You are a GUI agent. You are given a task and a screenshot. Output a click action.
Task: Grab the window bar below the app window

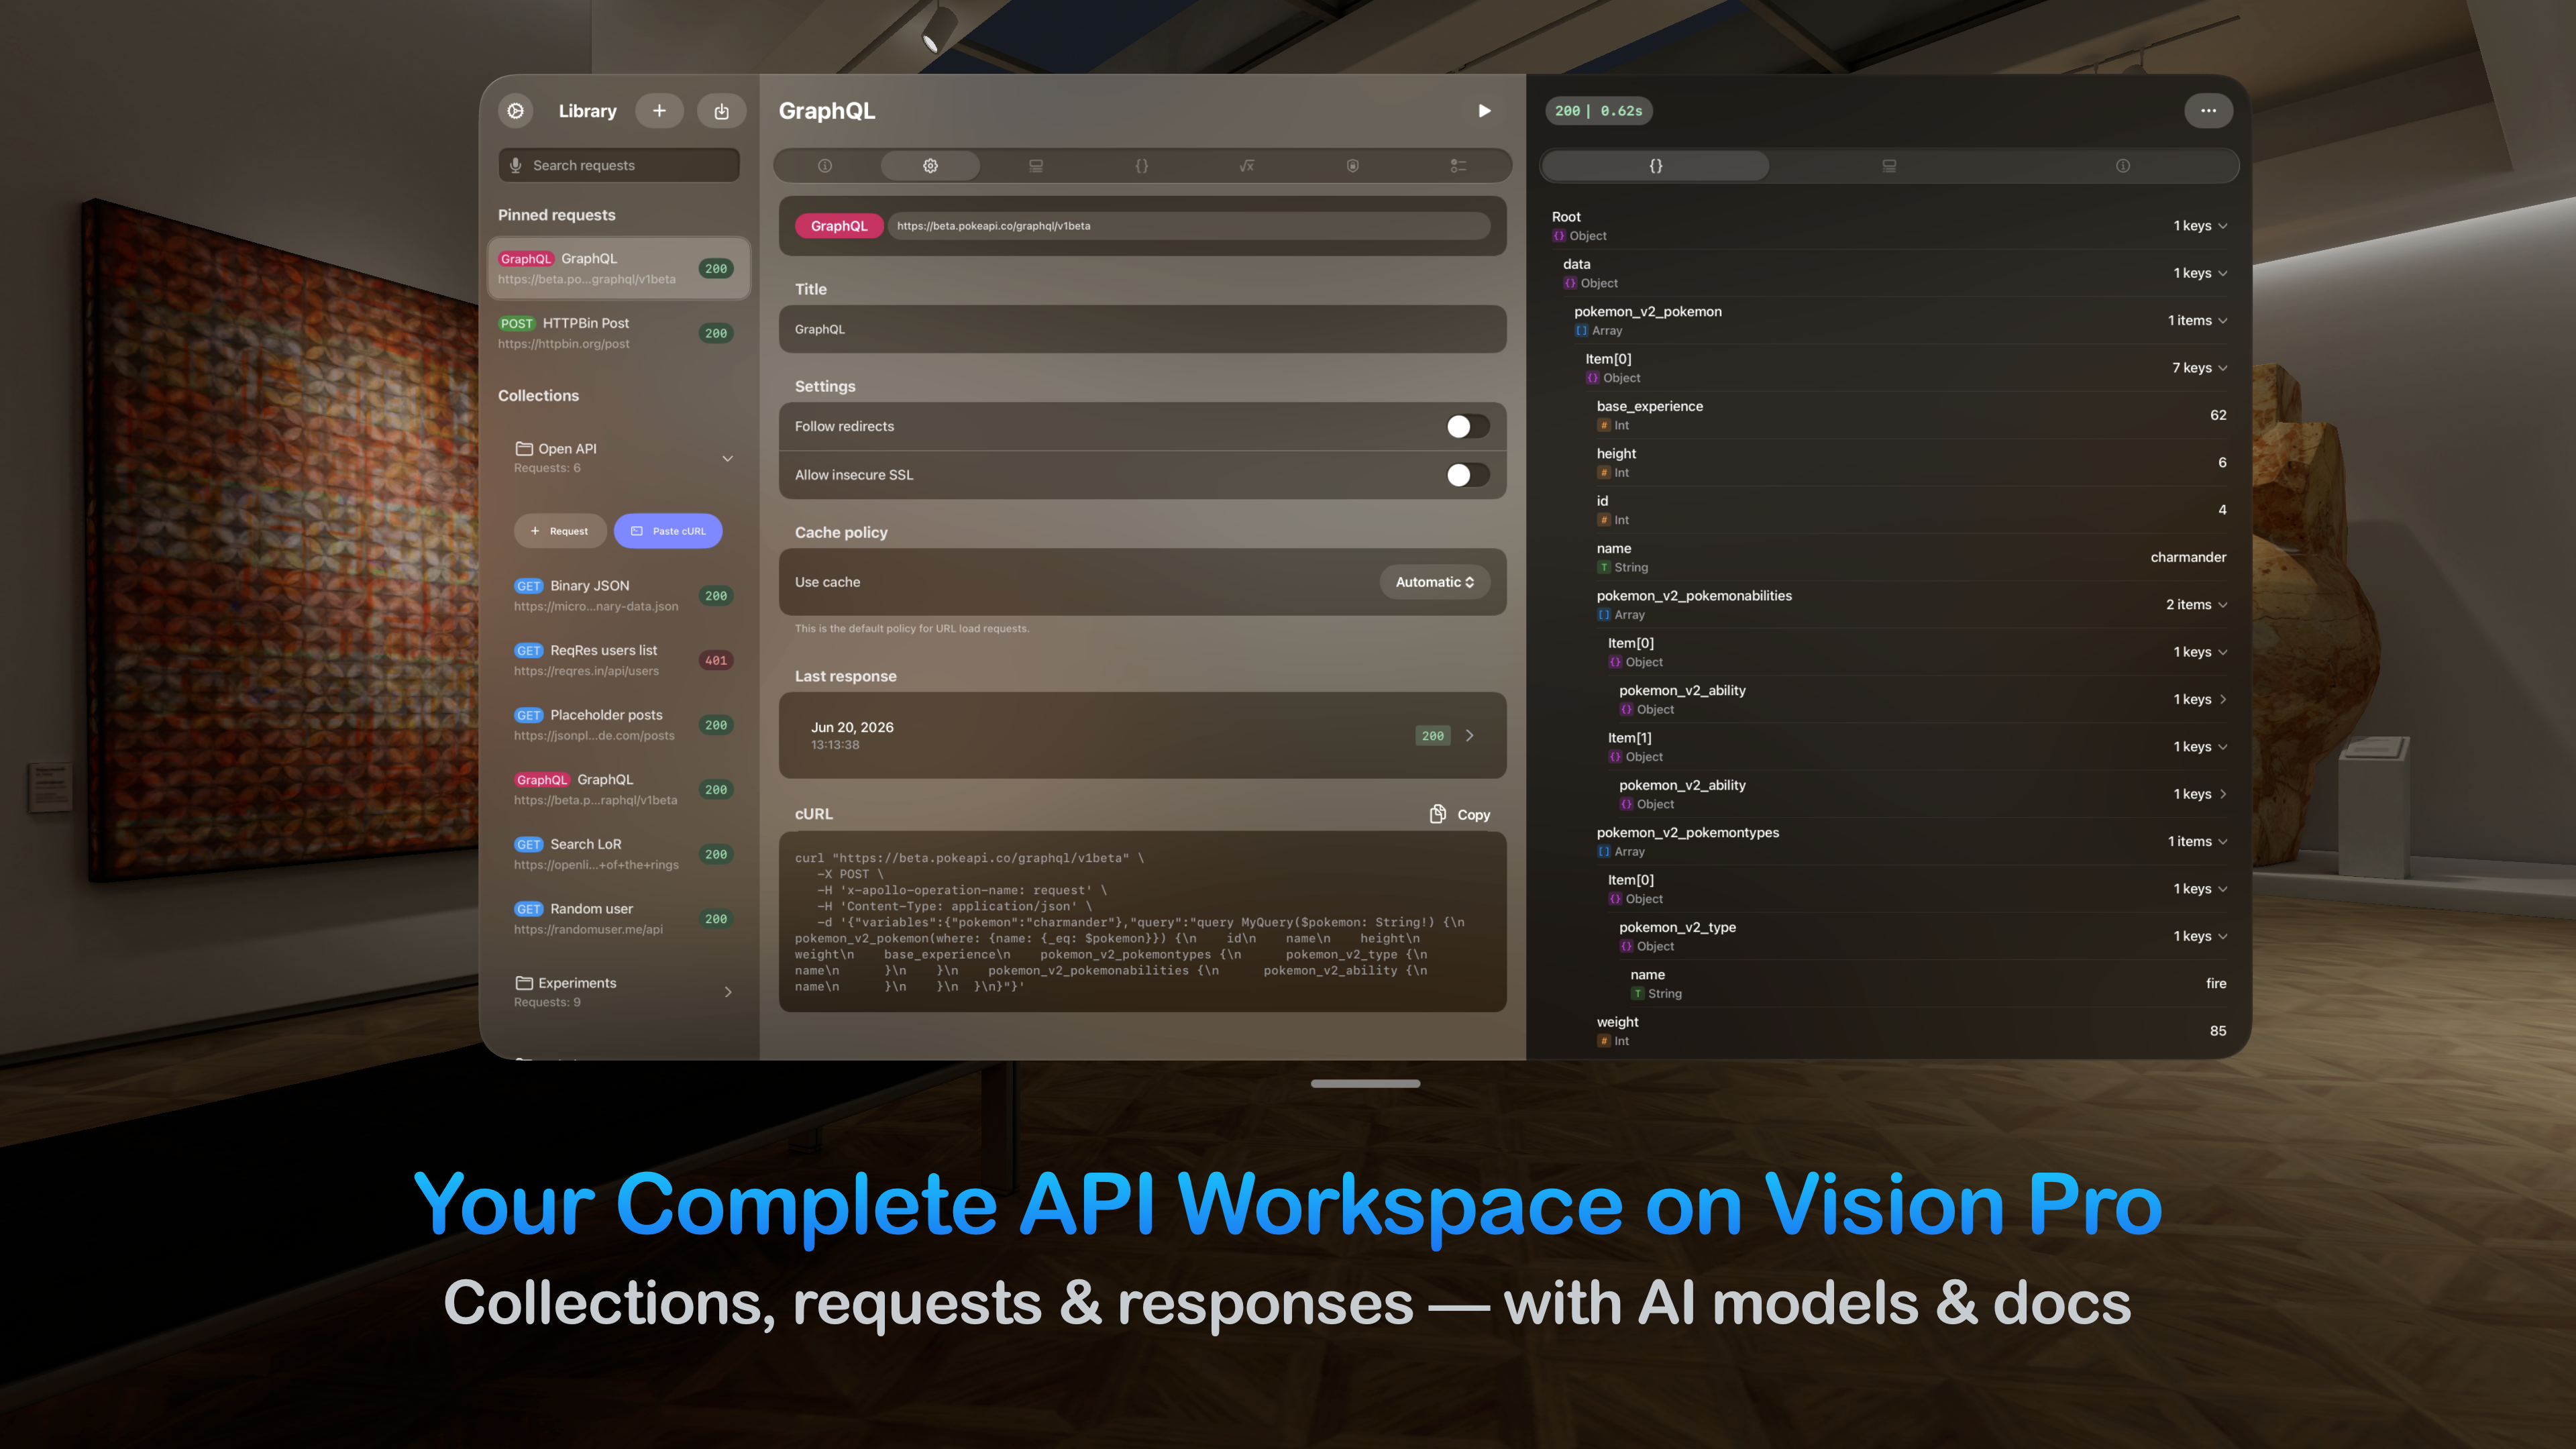click(x=1365, y=1083)
